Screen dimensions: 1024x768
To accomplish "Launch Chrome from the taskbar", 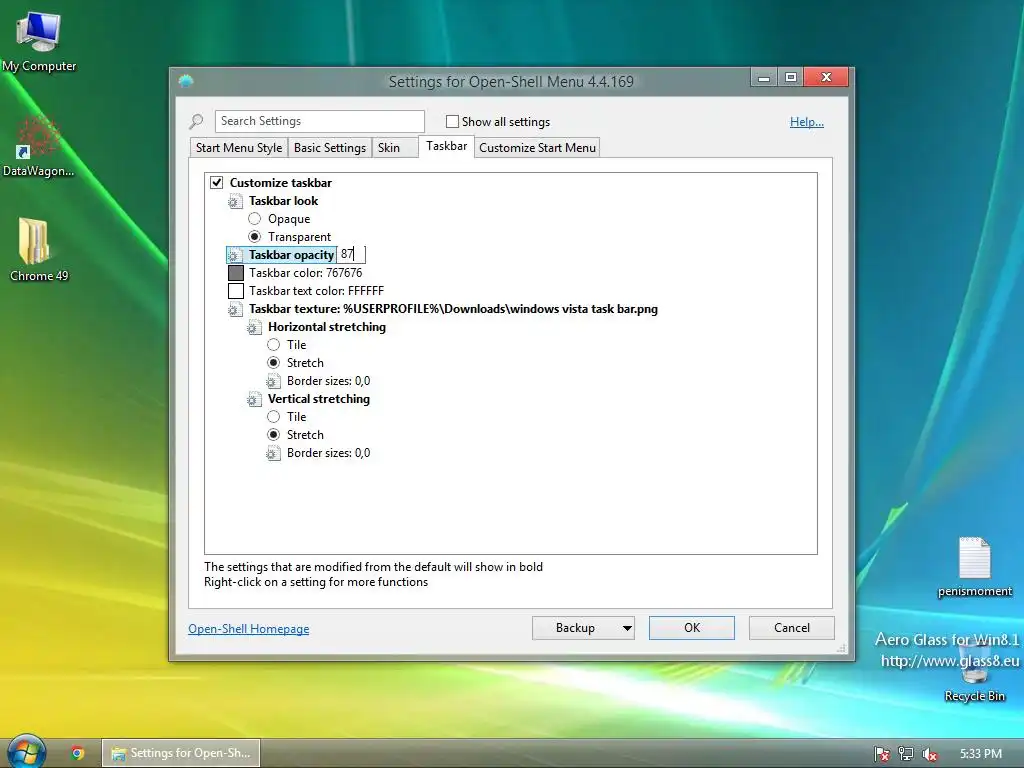I will click(x=78, y=753).
